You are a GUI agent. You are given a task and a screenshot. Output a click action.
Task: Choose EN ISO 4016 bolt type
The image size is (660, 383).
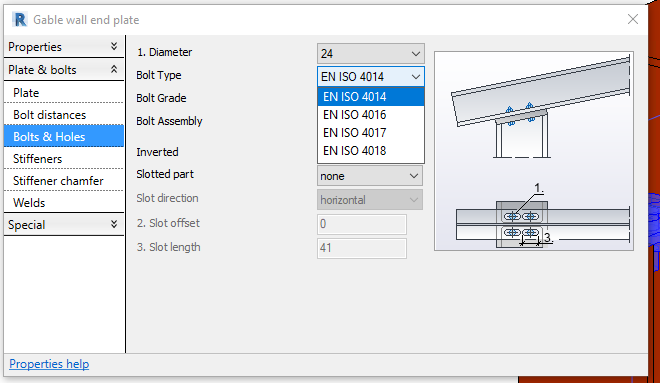[371, 115]
